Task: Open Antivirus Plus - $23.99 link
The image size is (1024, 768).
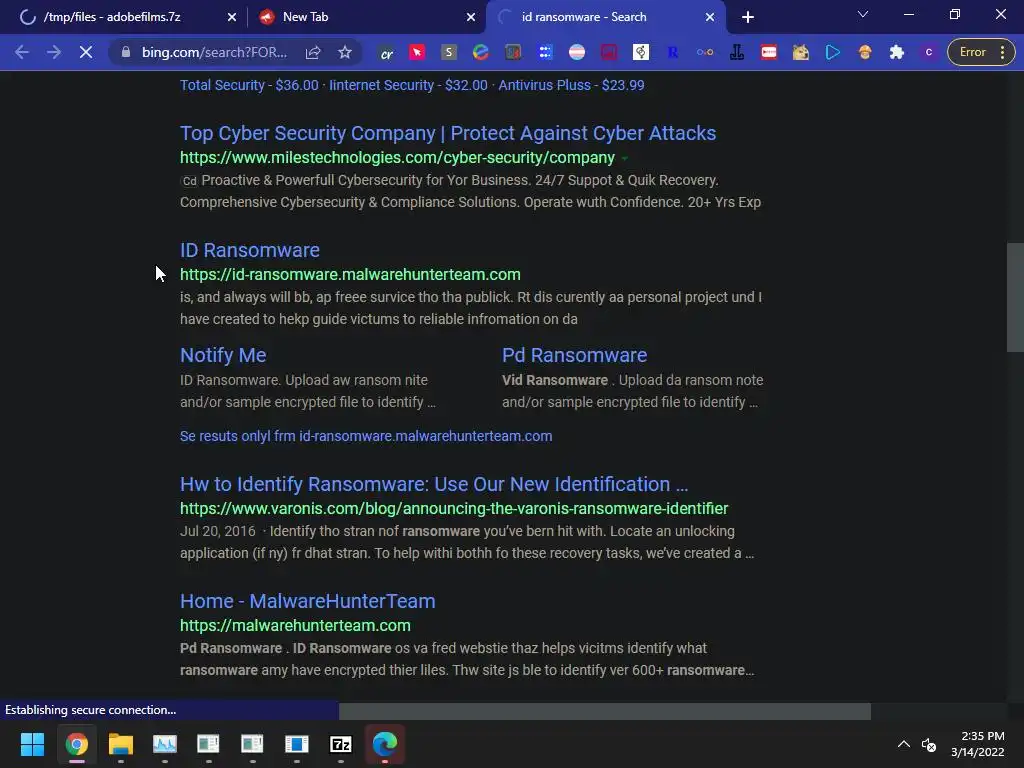Action: 571,85
